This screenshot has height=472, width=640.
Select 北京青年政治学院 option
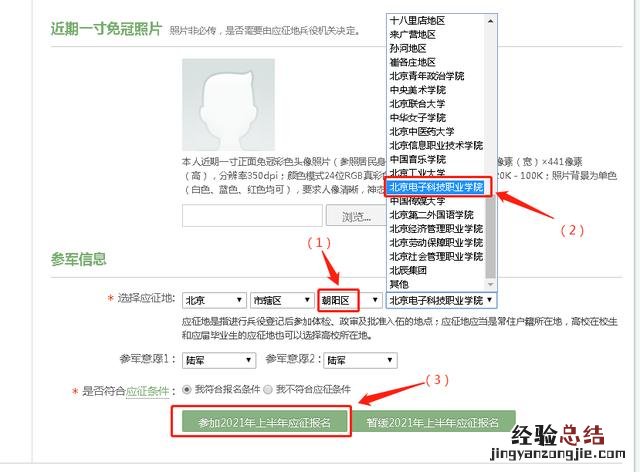pos(436,76)
